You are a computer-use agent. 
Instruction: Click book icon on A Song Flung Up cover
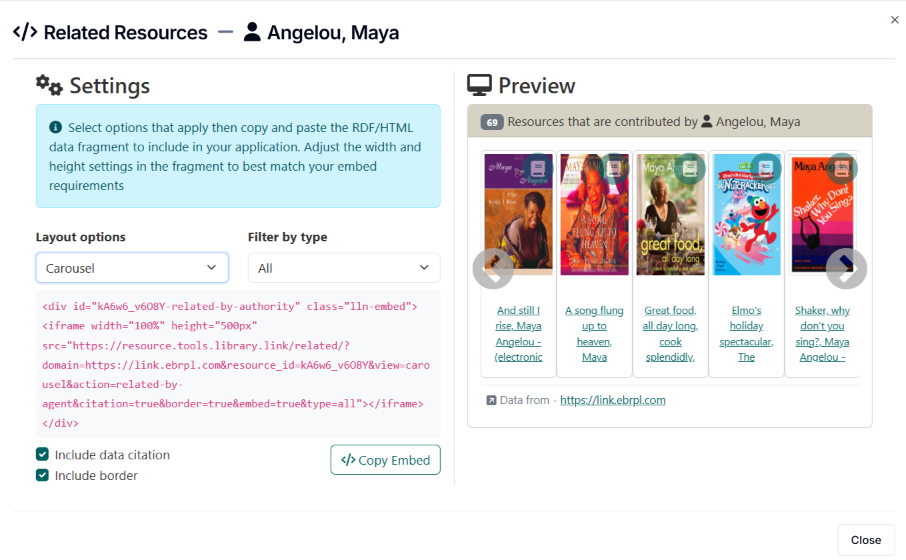click(x=613, y=168)
